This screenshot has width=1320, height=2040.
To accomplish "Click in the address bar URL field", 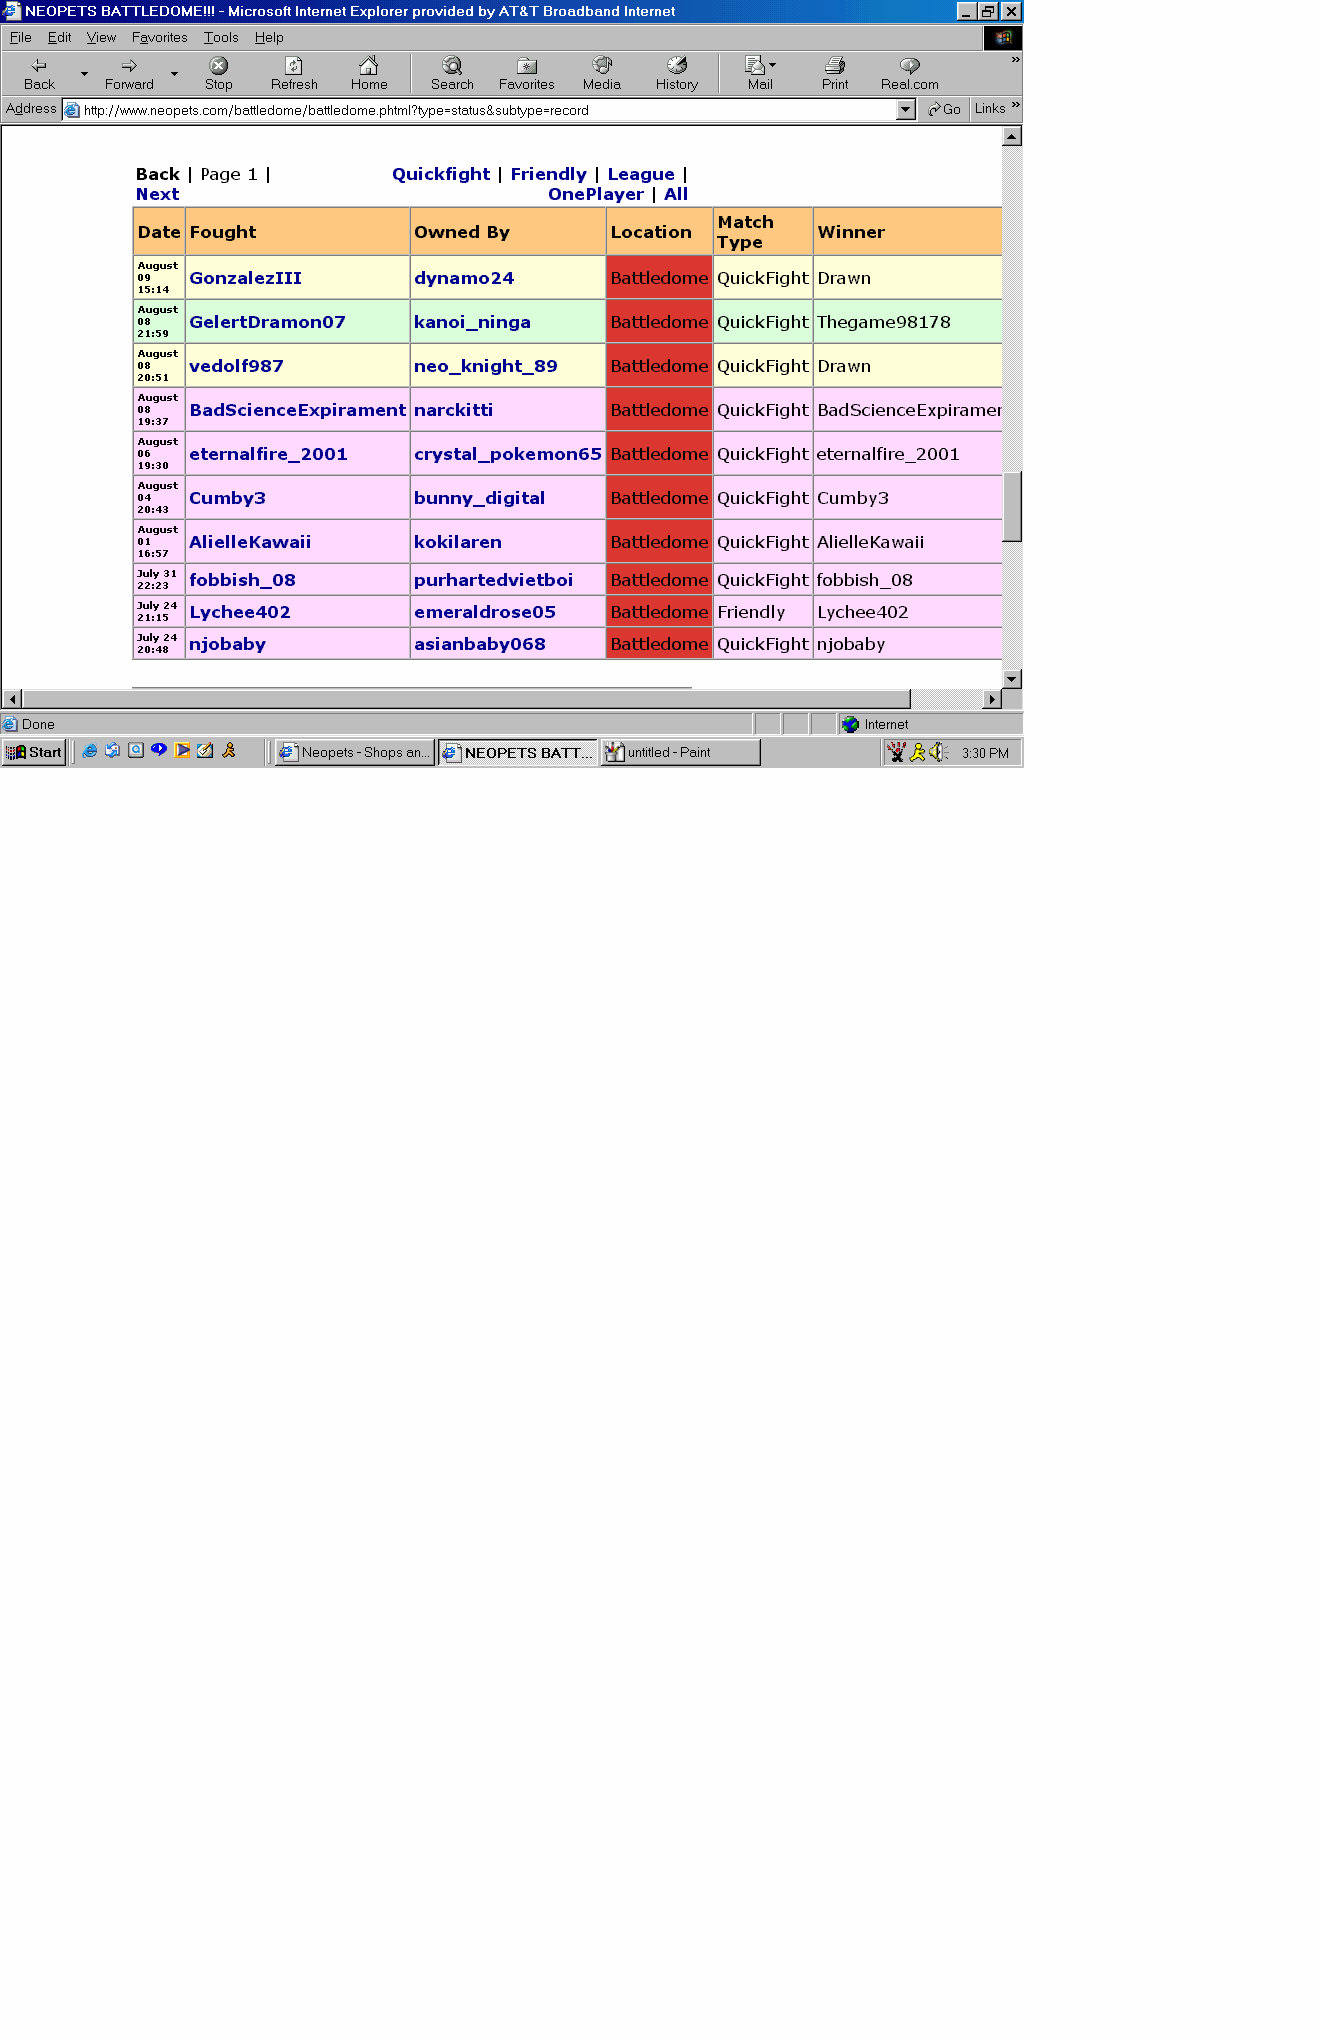I will (x=480, y=110).
